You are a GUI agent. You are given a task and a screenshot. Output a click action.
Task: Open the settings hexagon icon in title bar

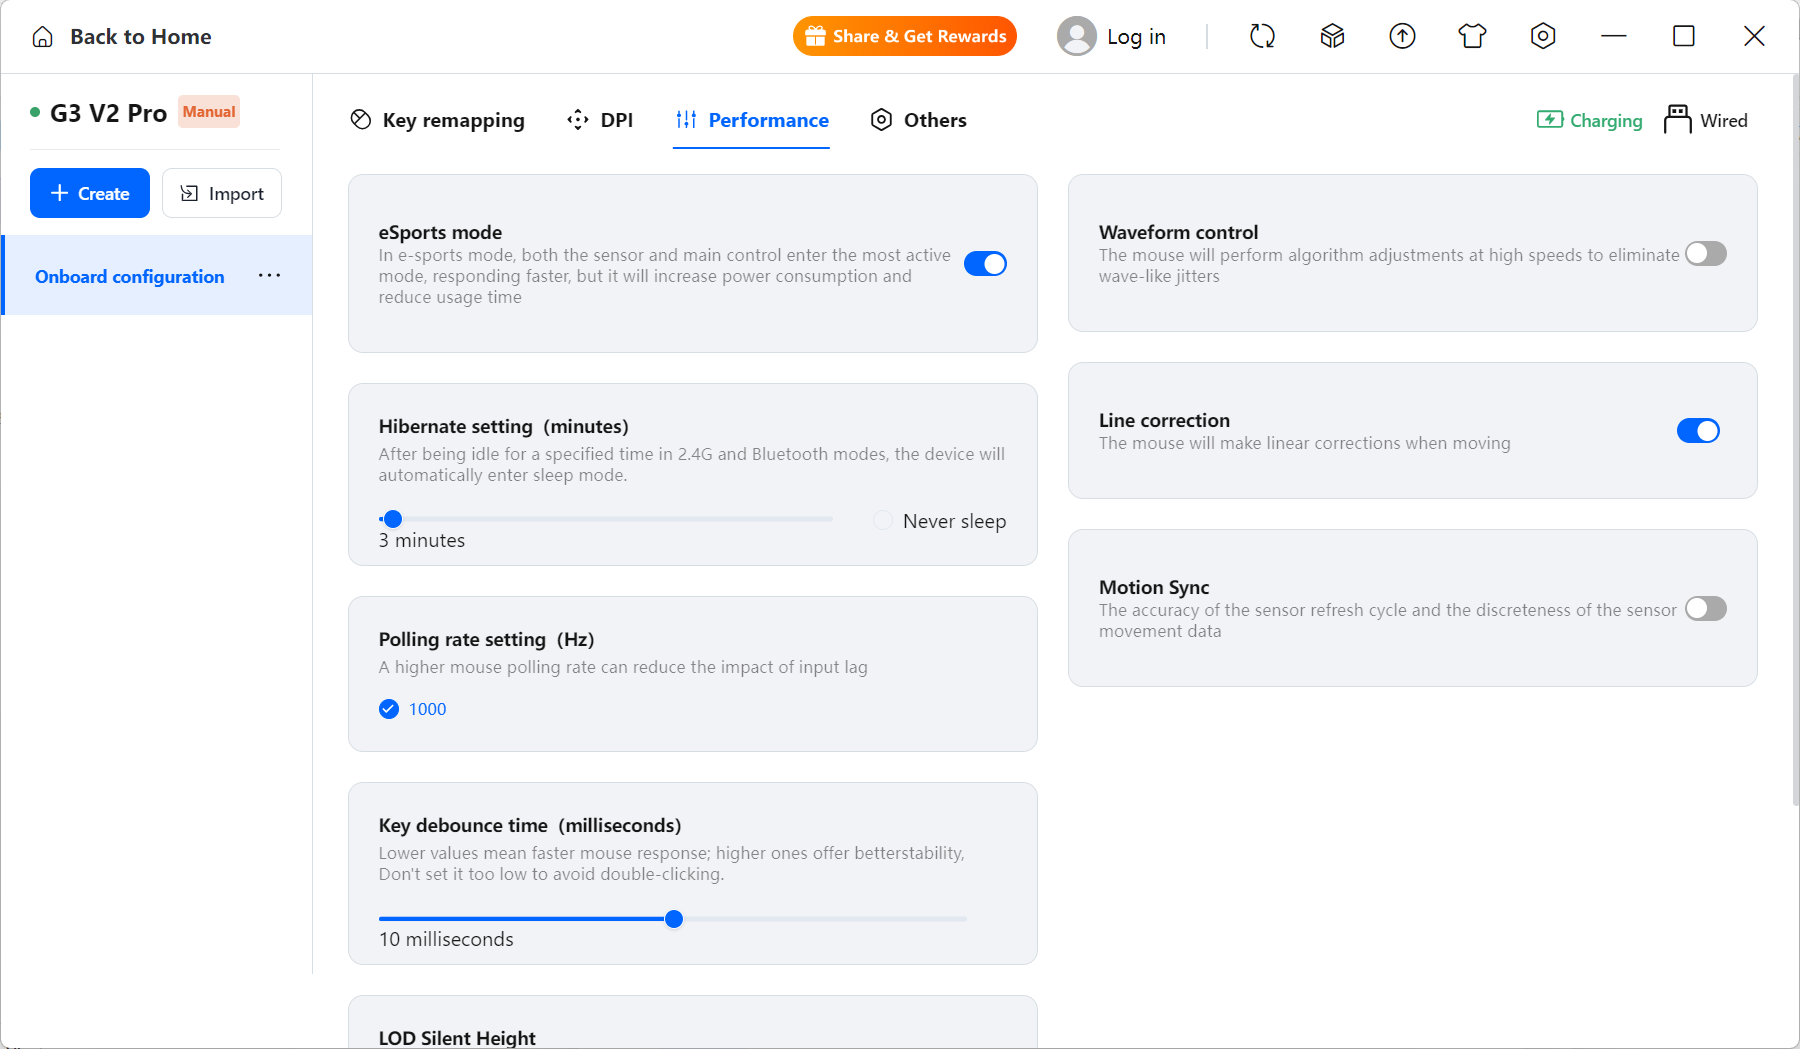1543,37
